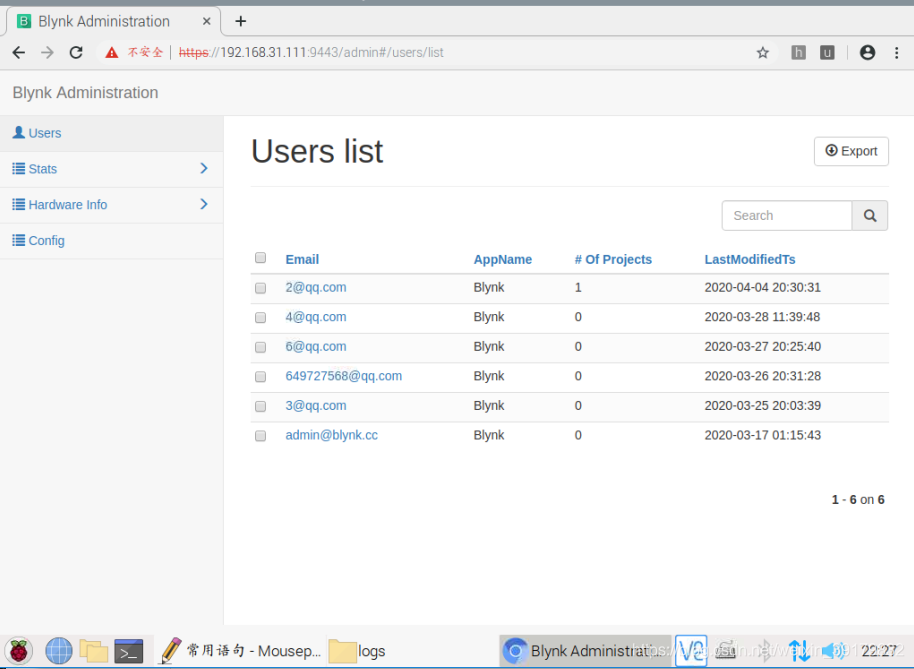Click the 2020-04-04 20:30:31 timestamp
The height and width of the screenshot is (669, 914).
tap(762, 287)
